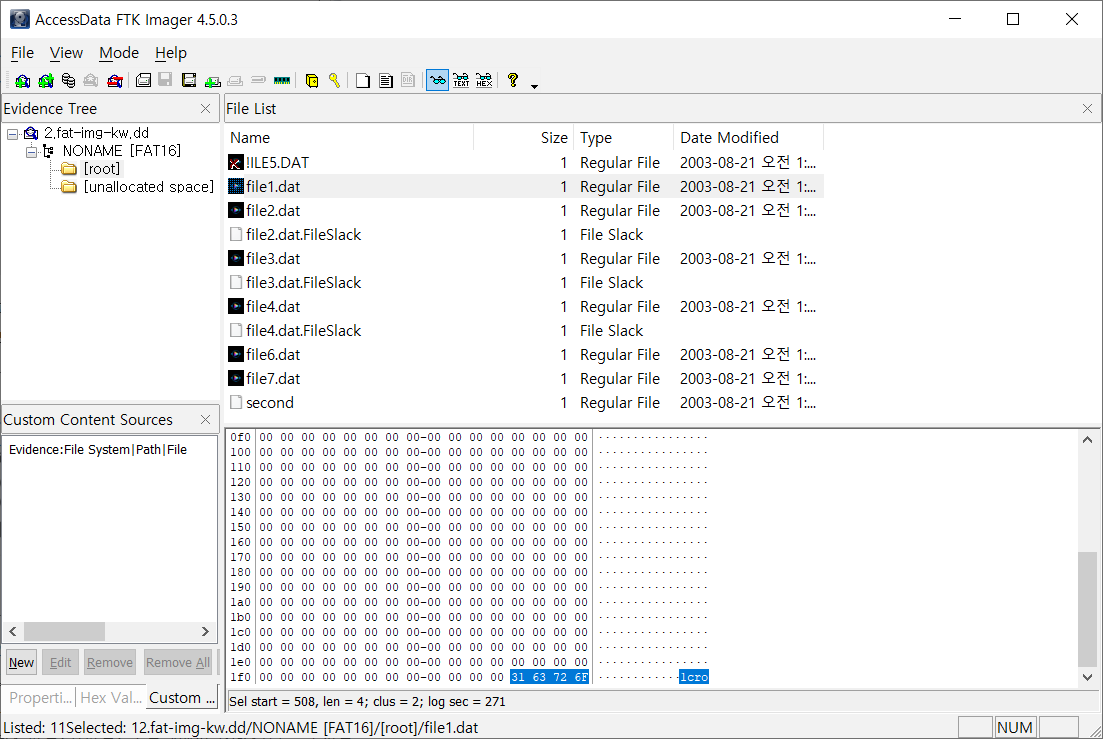This screenshot has height=739, width=1103.
Task: Select file7.dat in the file list
Action: coord(273,379)
